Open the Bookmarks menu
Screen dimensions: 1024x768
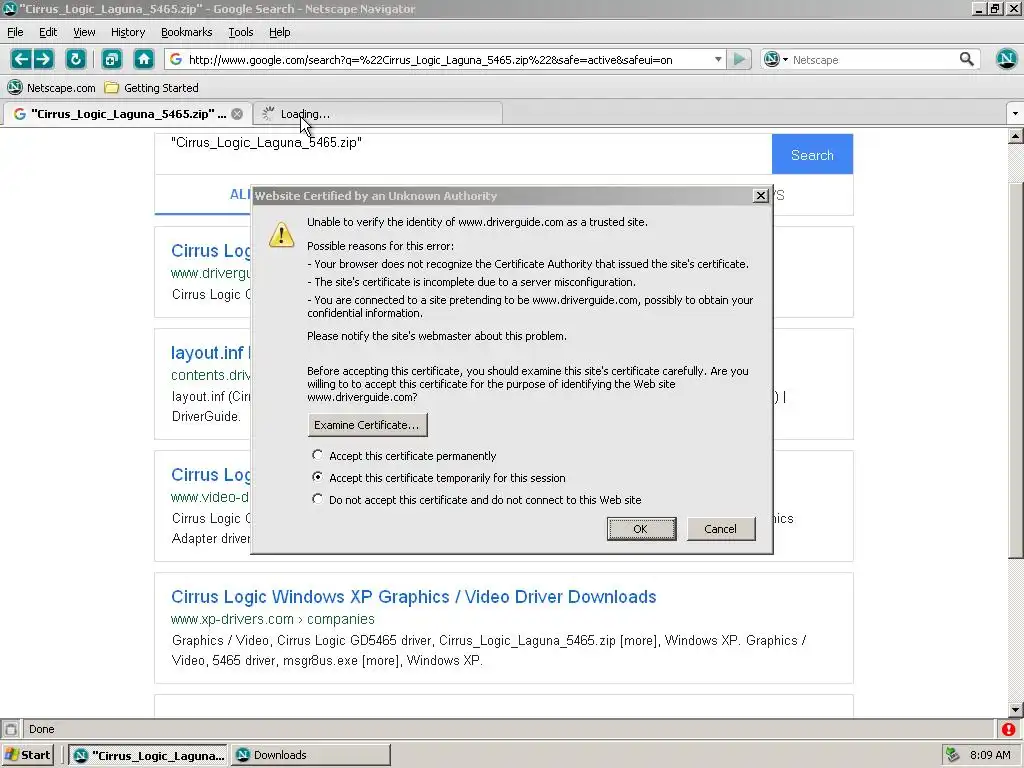(186, 32)
